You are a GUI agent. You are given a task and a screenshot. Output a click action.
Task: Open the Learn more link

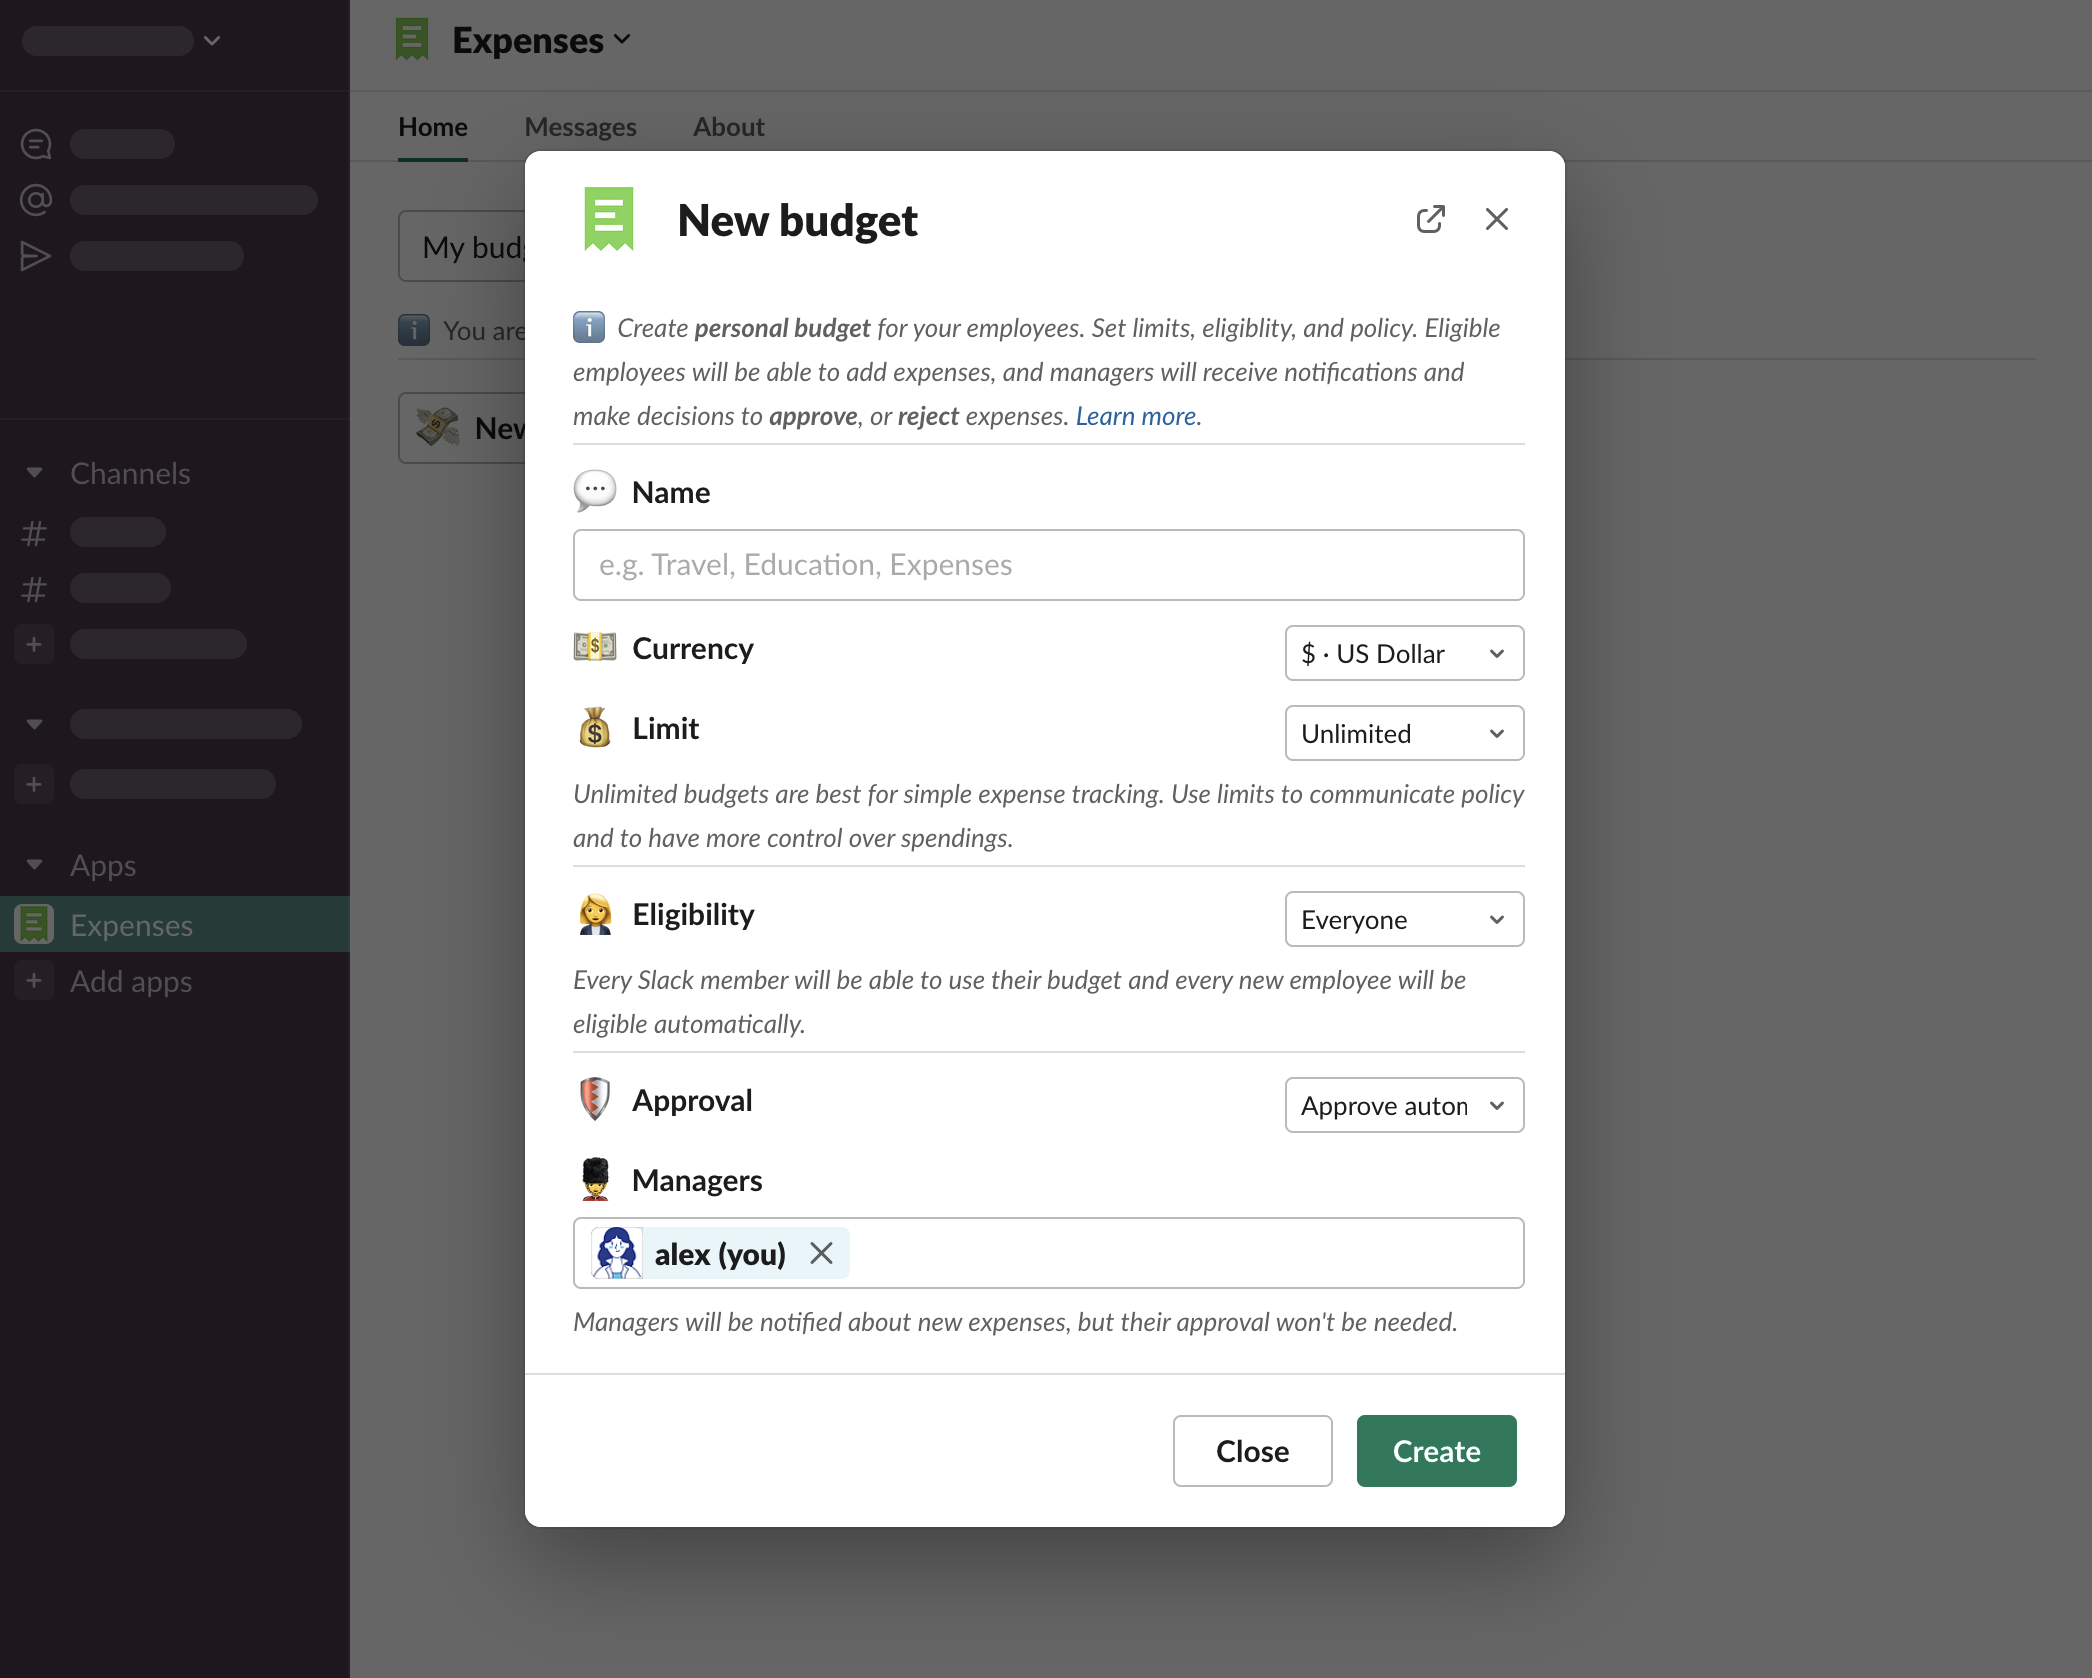1135,416
